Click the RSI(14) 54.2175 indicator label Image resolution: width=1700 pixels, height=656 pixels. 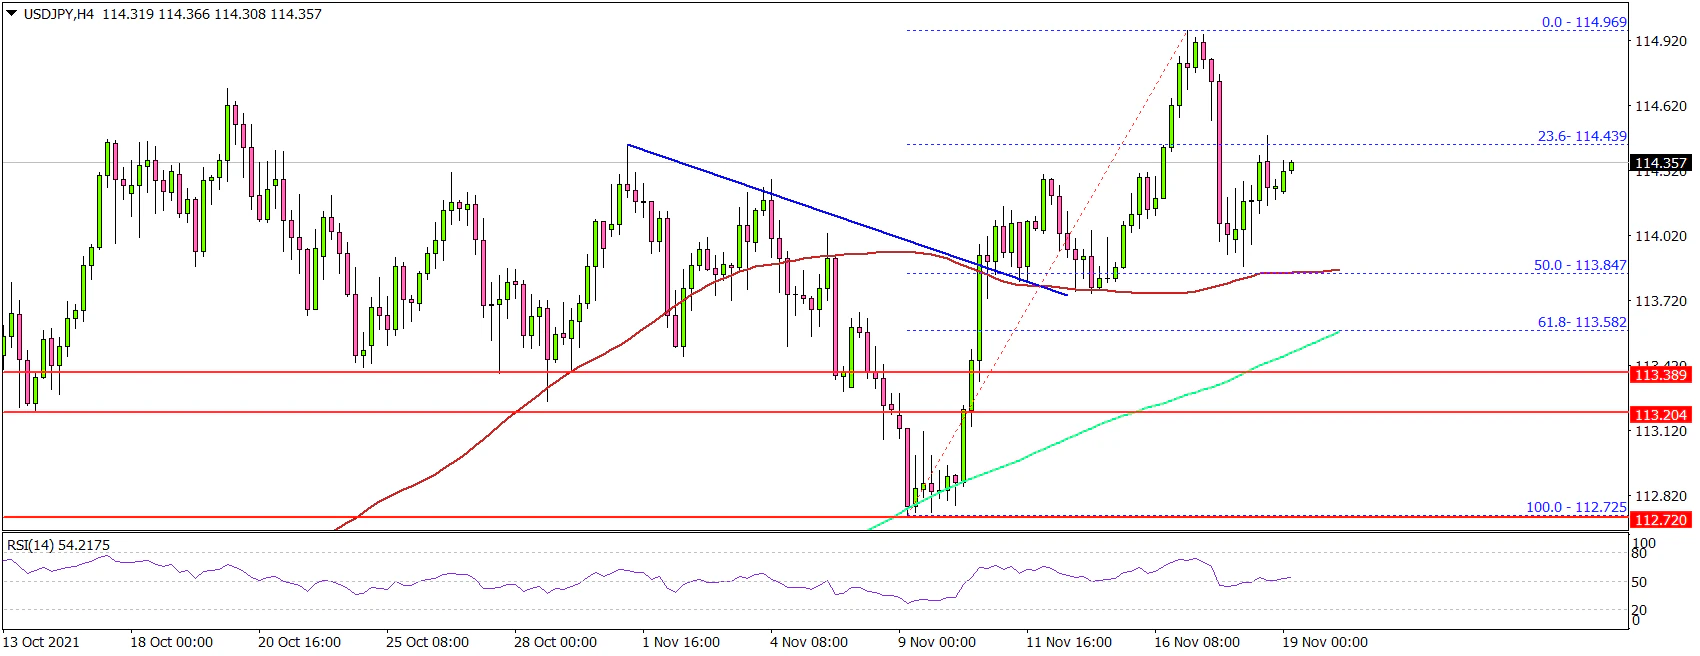pos(59,545)
